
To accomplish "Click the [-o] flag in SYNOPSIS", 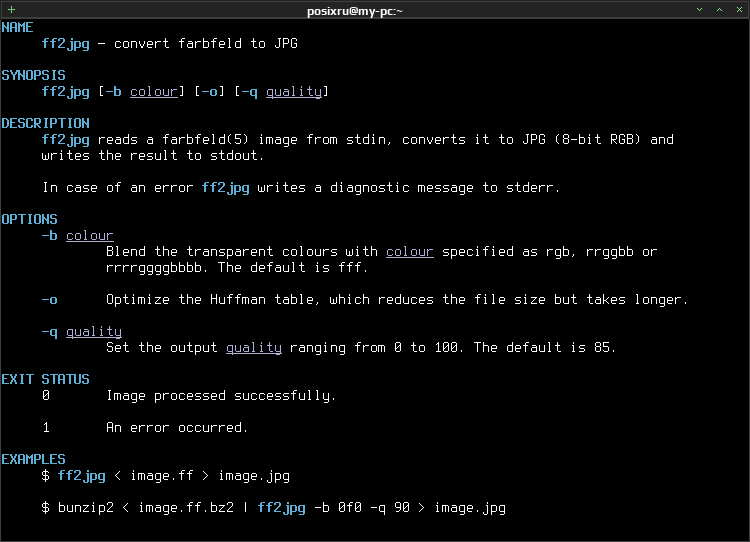I will [x=210, y=91].
